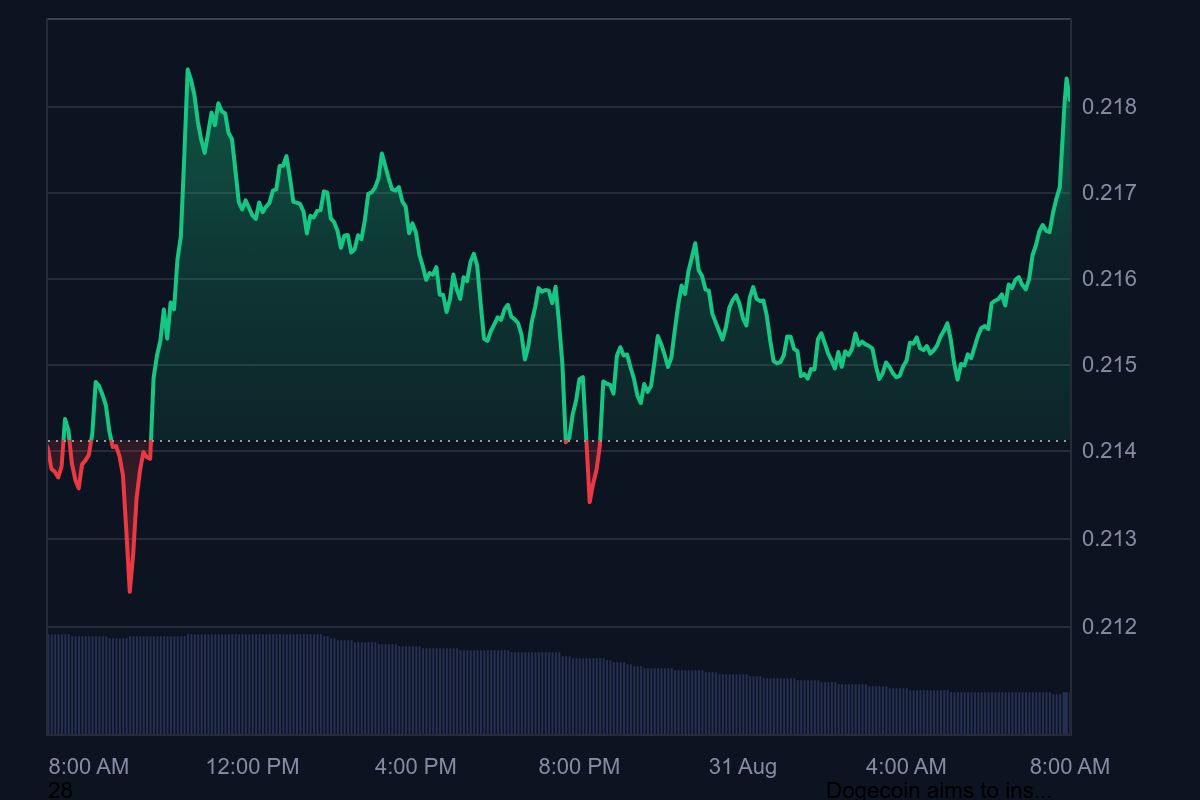
Task: Click the 0.216 price axis label
Action: point(1110,278)
